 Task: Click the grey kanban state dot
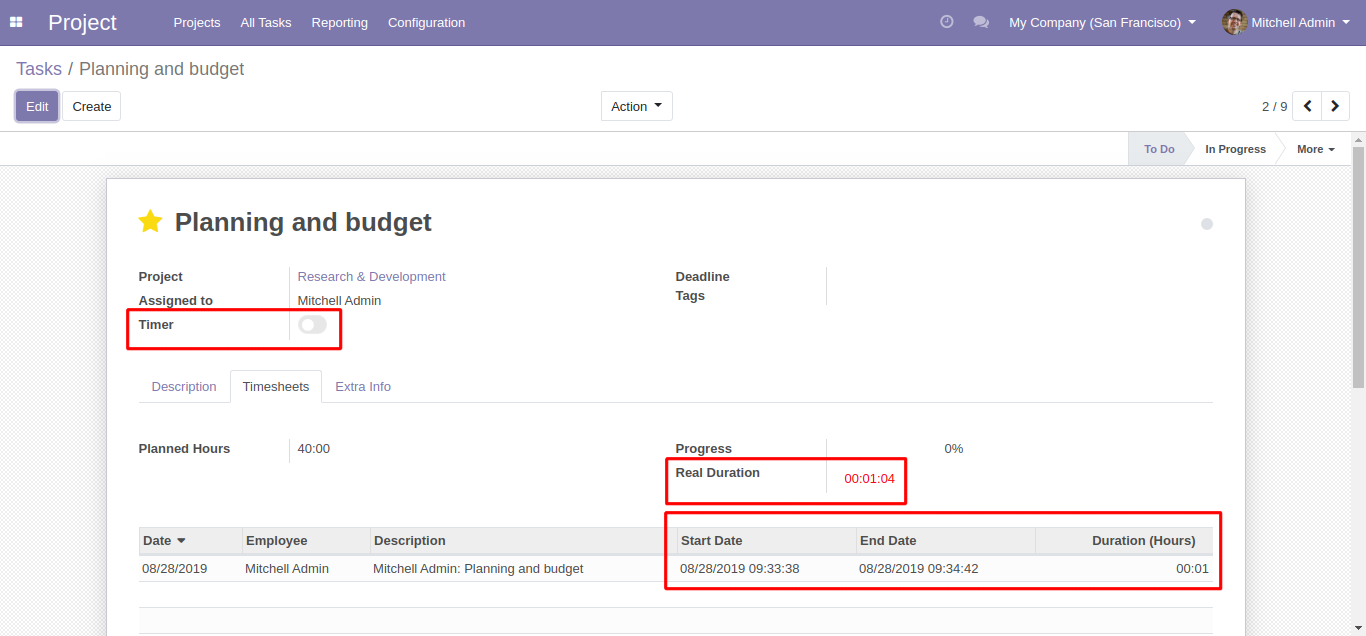click(x=1206, y=224)
